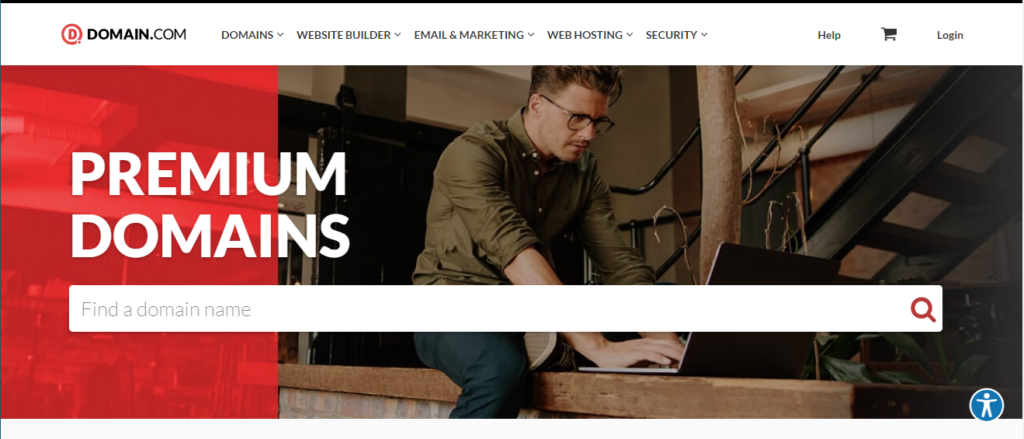The image size is (1024, 439).
Task: Open the blue accessibility options icon
Action: [986, 405]
